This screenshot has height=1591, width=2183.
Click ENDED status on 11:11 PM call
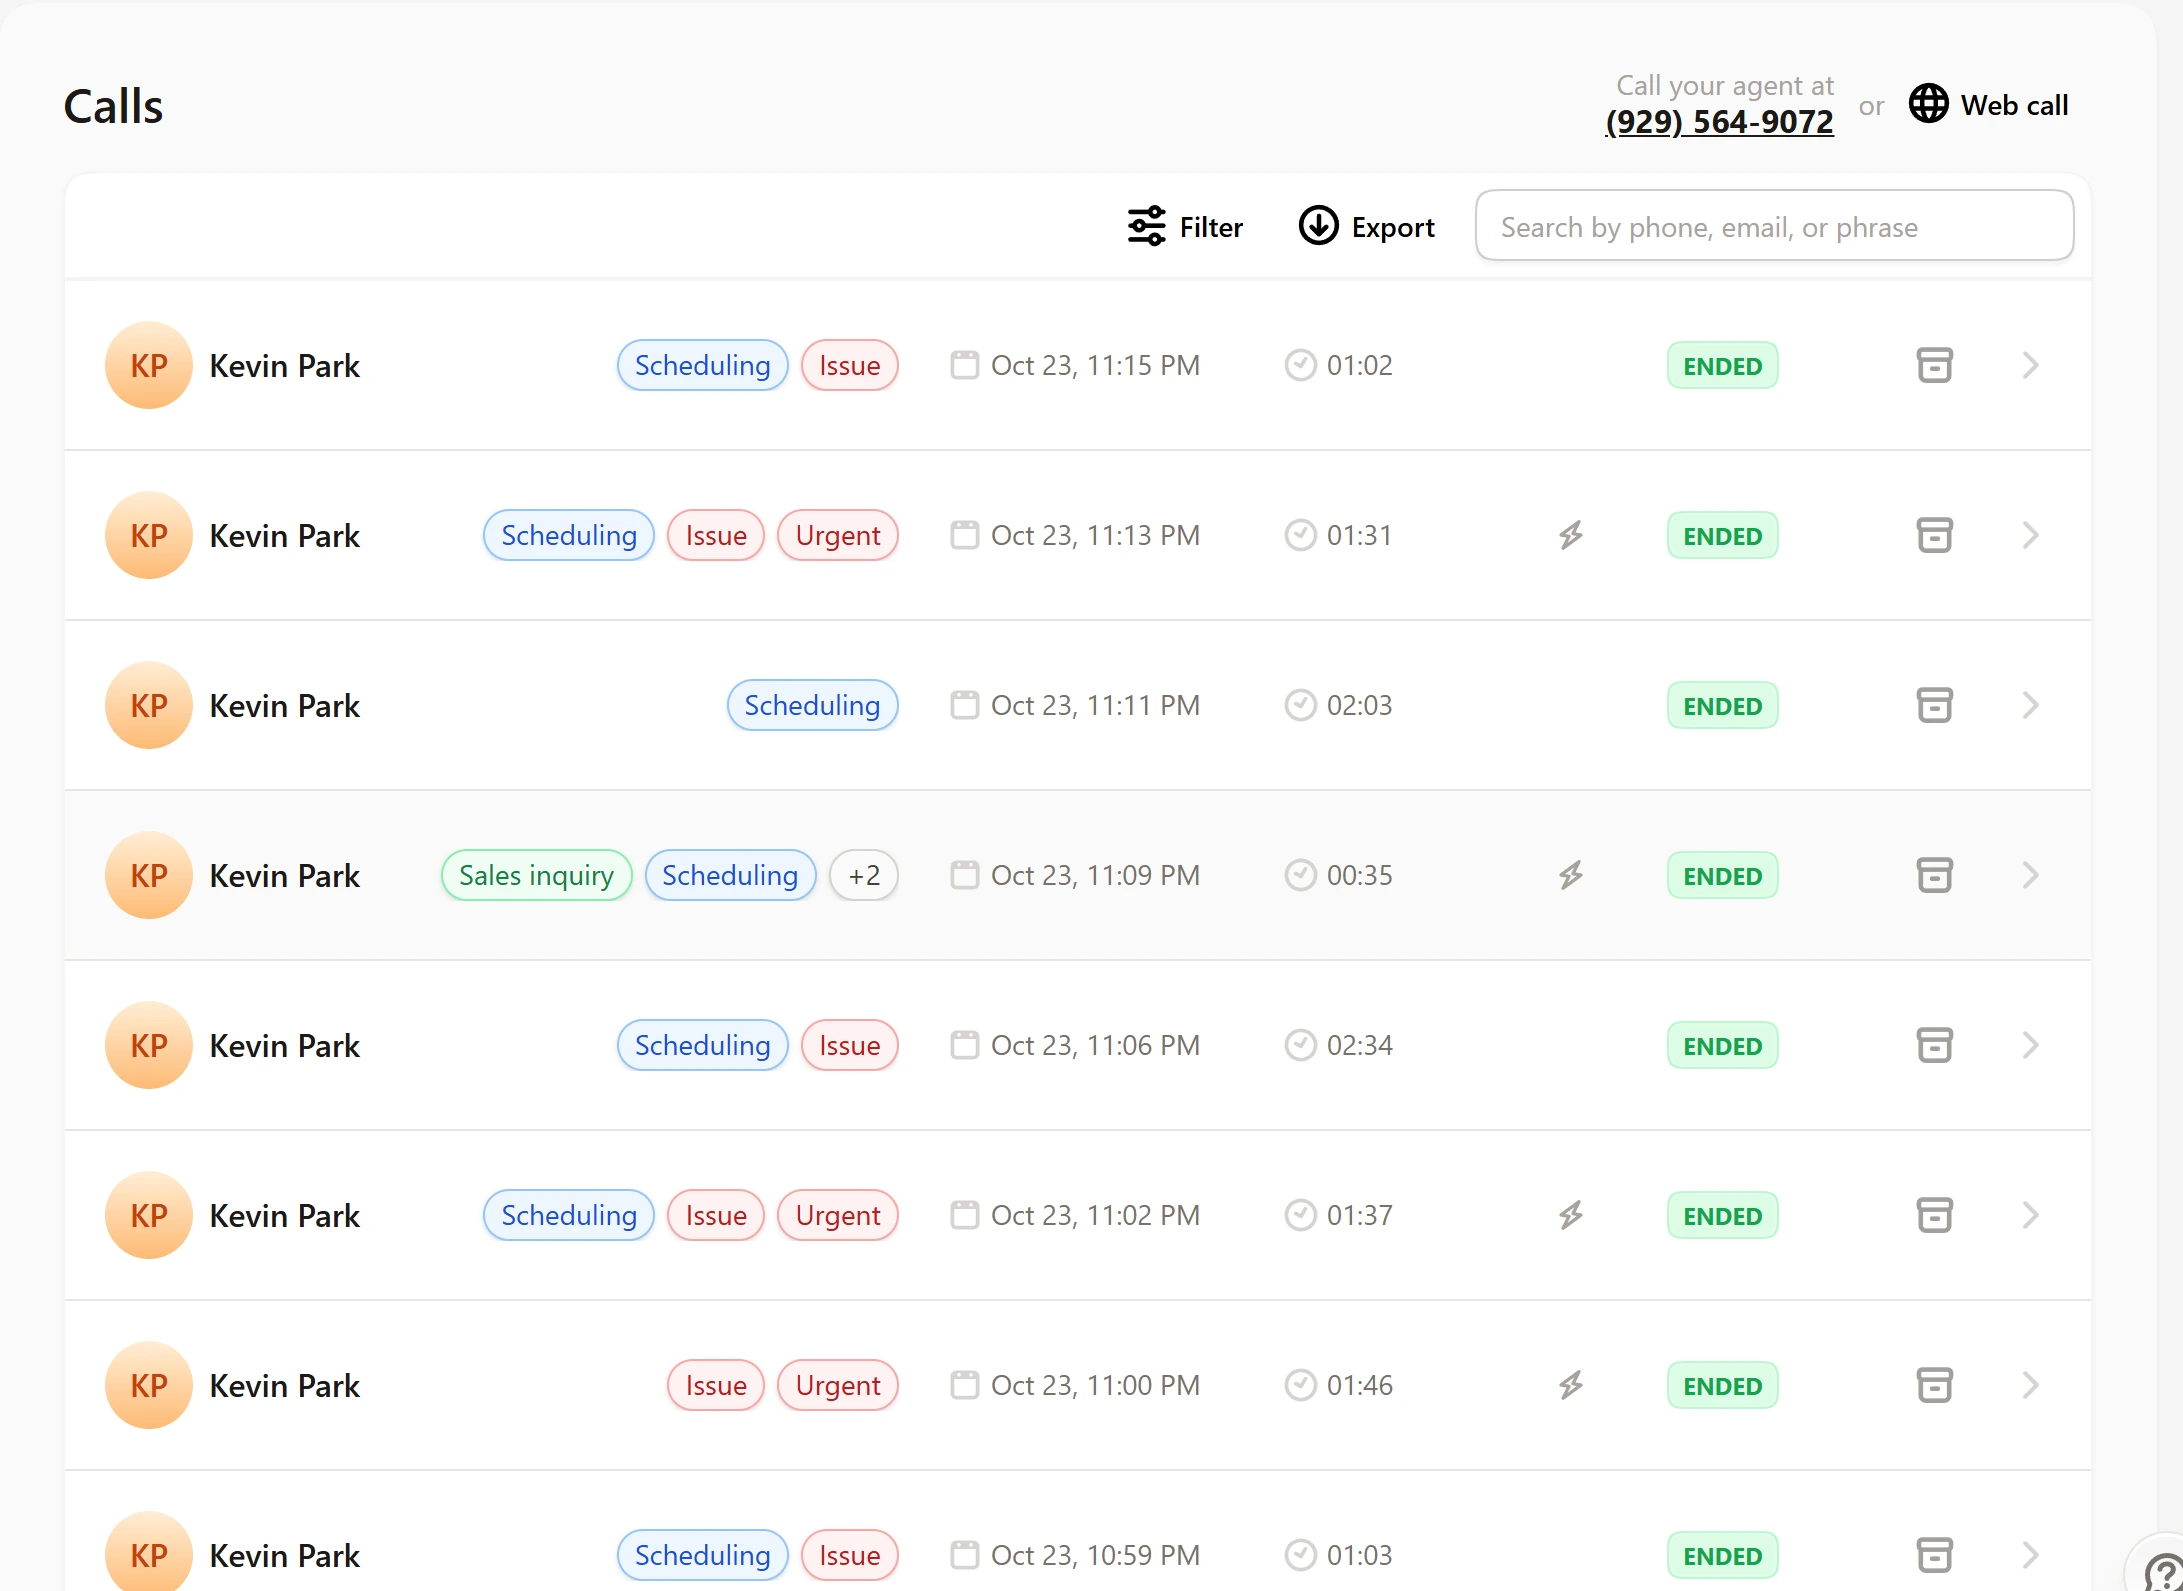coord(1722,706)
